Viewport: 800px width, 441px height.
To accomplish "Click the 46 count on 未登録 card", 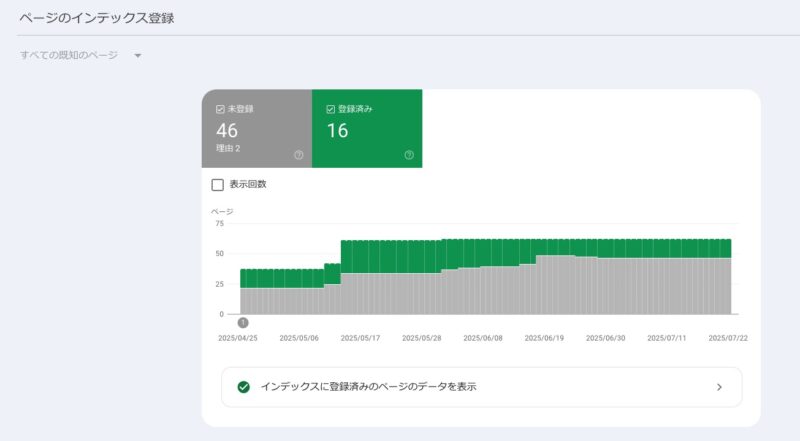I will coord(227,131).
